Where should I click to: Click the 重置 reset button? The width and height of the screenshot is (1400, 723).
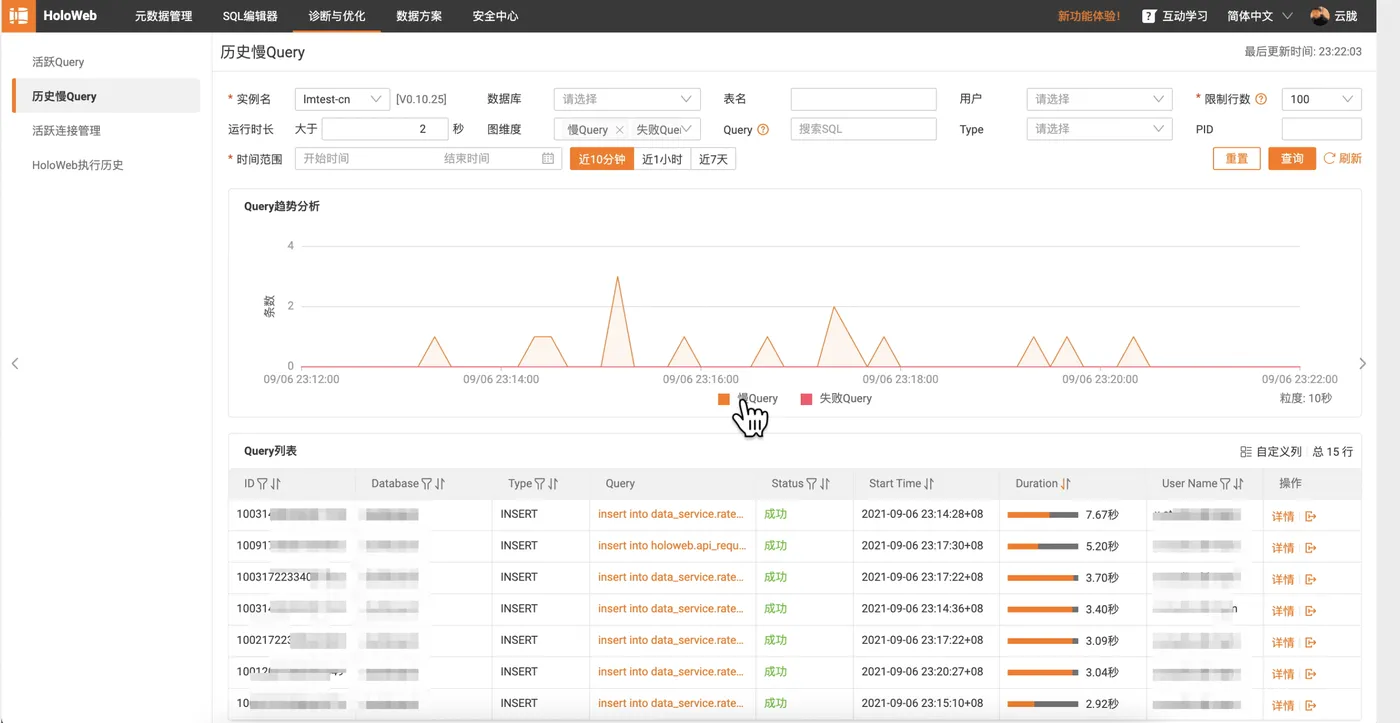1236,158
